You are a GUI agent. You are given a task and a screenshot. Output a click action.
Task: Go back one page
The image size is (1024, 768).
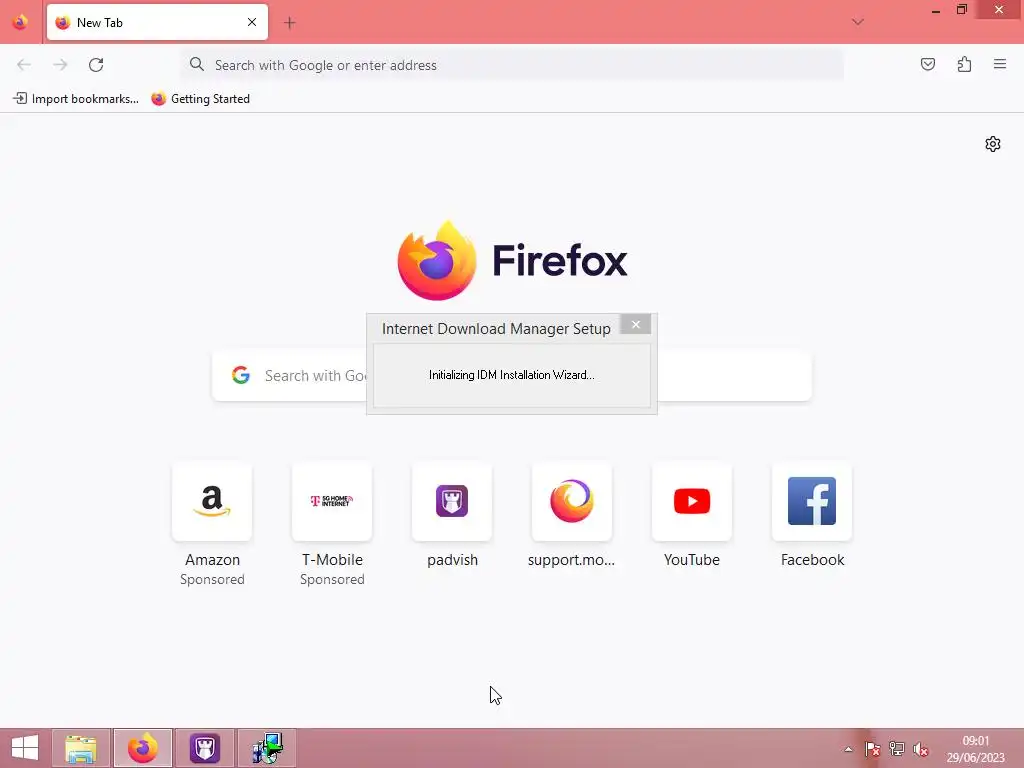point(24,65)
